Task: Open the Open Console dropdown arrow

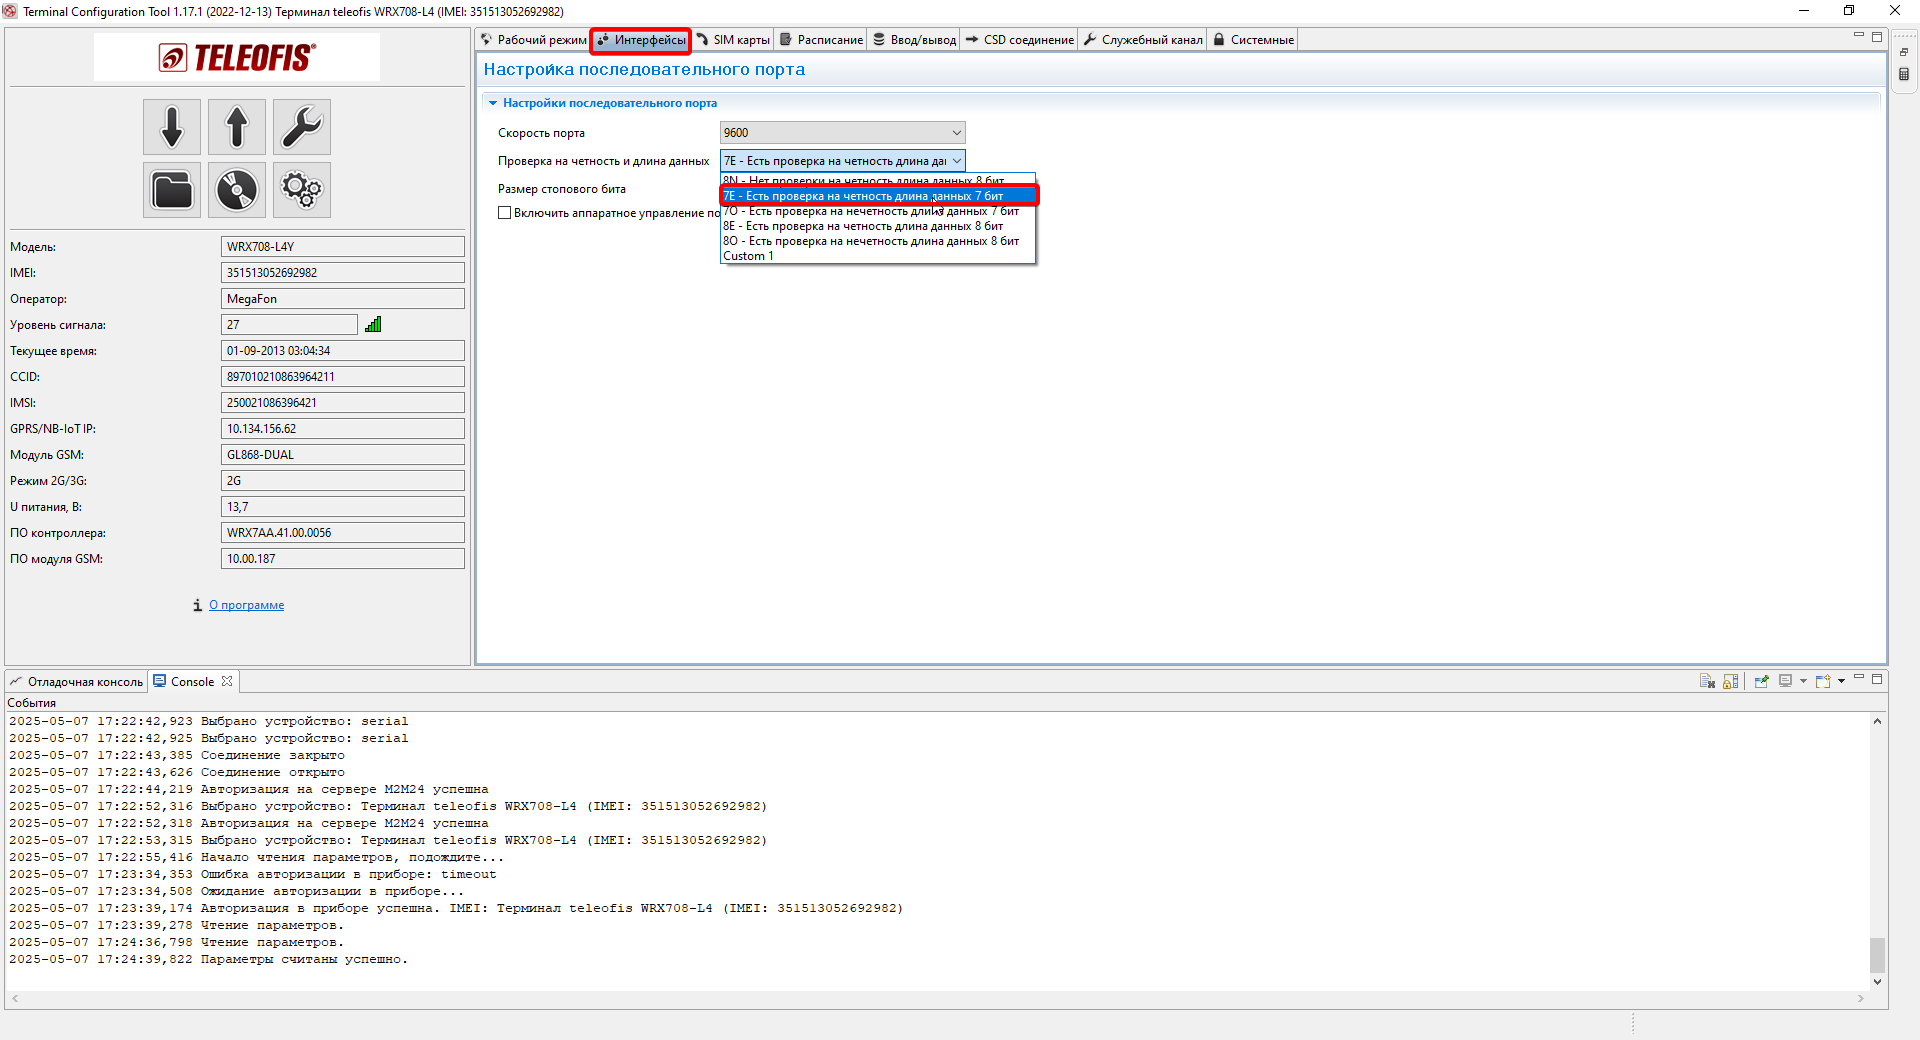Action: [x=1841, y=681]
